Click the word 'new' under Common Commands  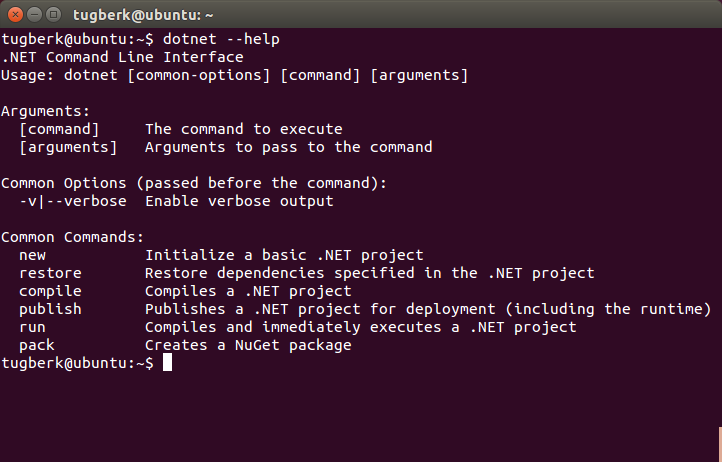(32, 255)
